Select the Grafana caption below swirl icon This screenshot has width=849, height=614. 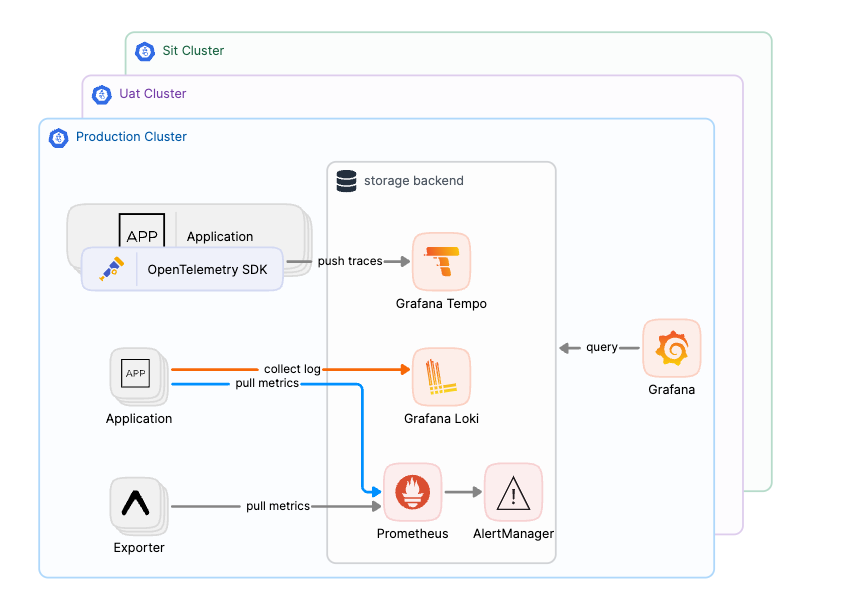671,390
